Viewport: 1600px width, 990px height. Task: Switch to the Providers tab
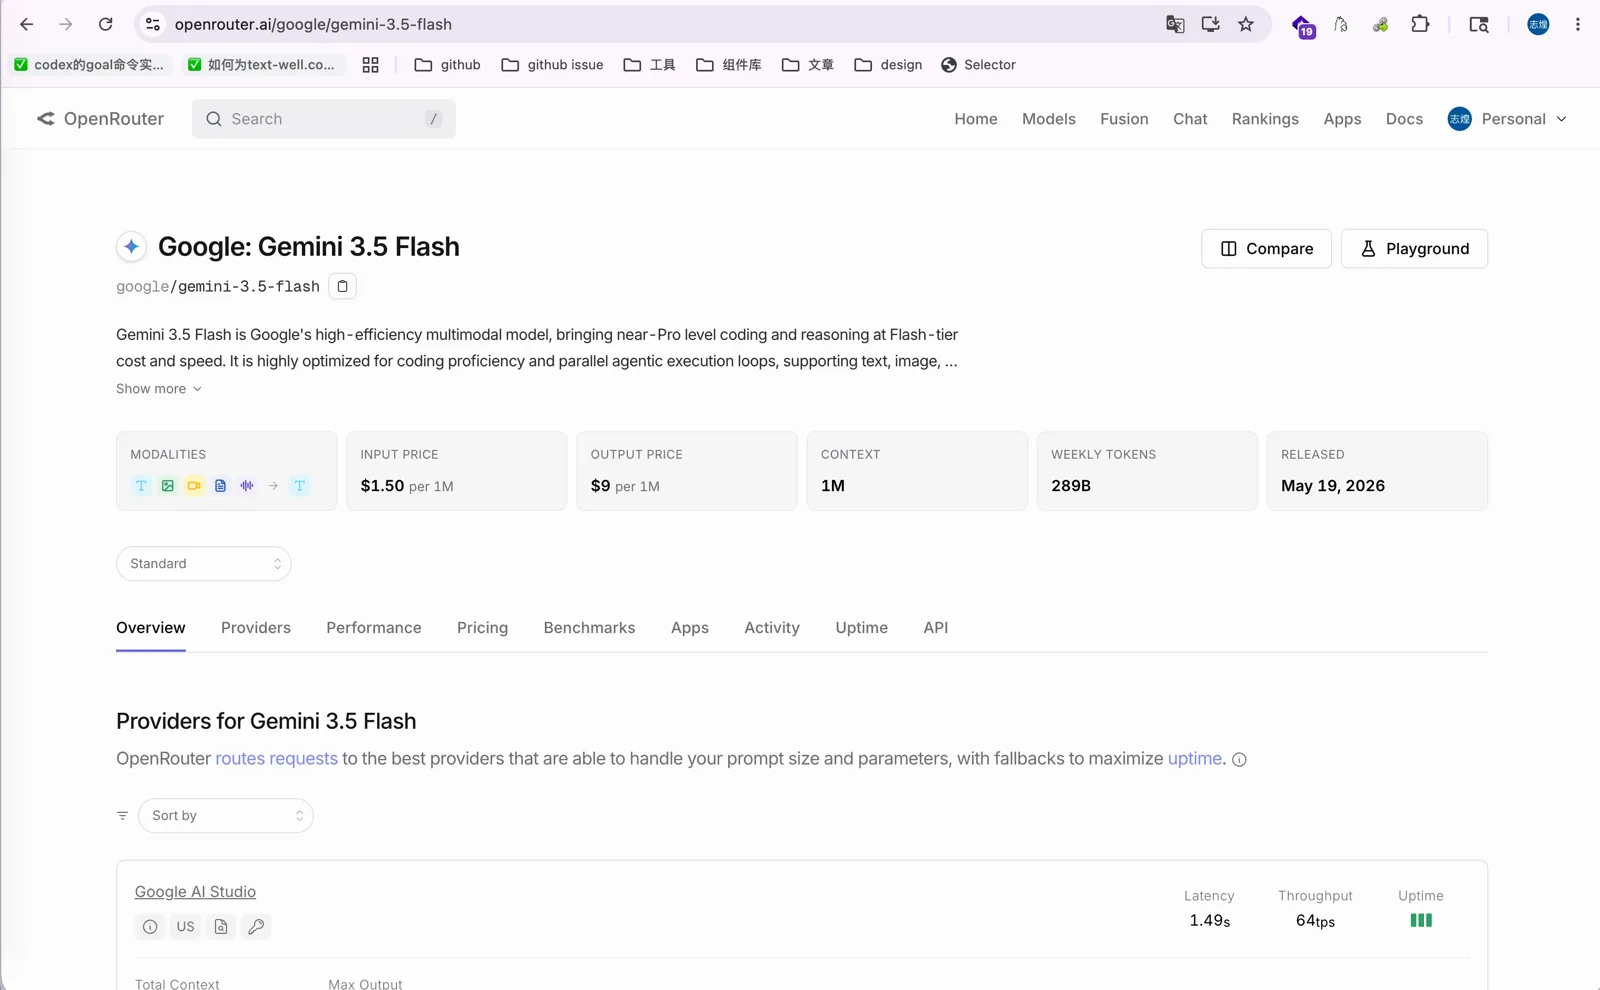pyautogui.click(x=256, y=628)
